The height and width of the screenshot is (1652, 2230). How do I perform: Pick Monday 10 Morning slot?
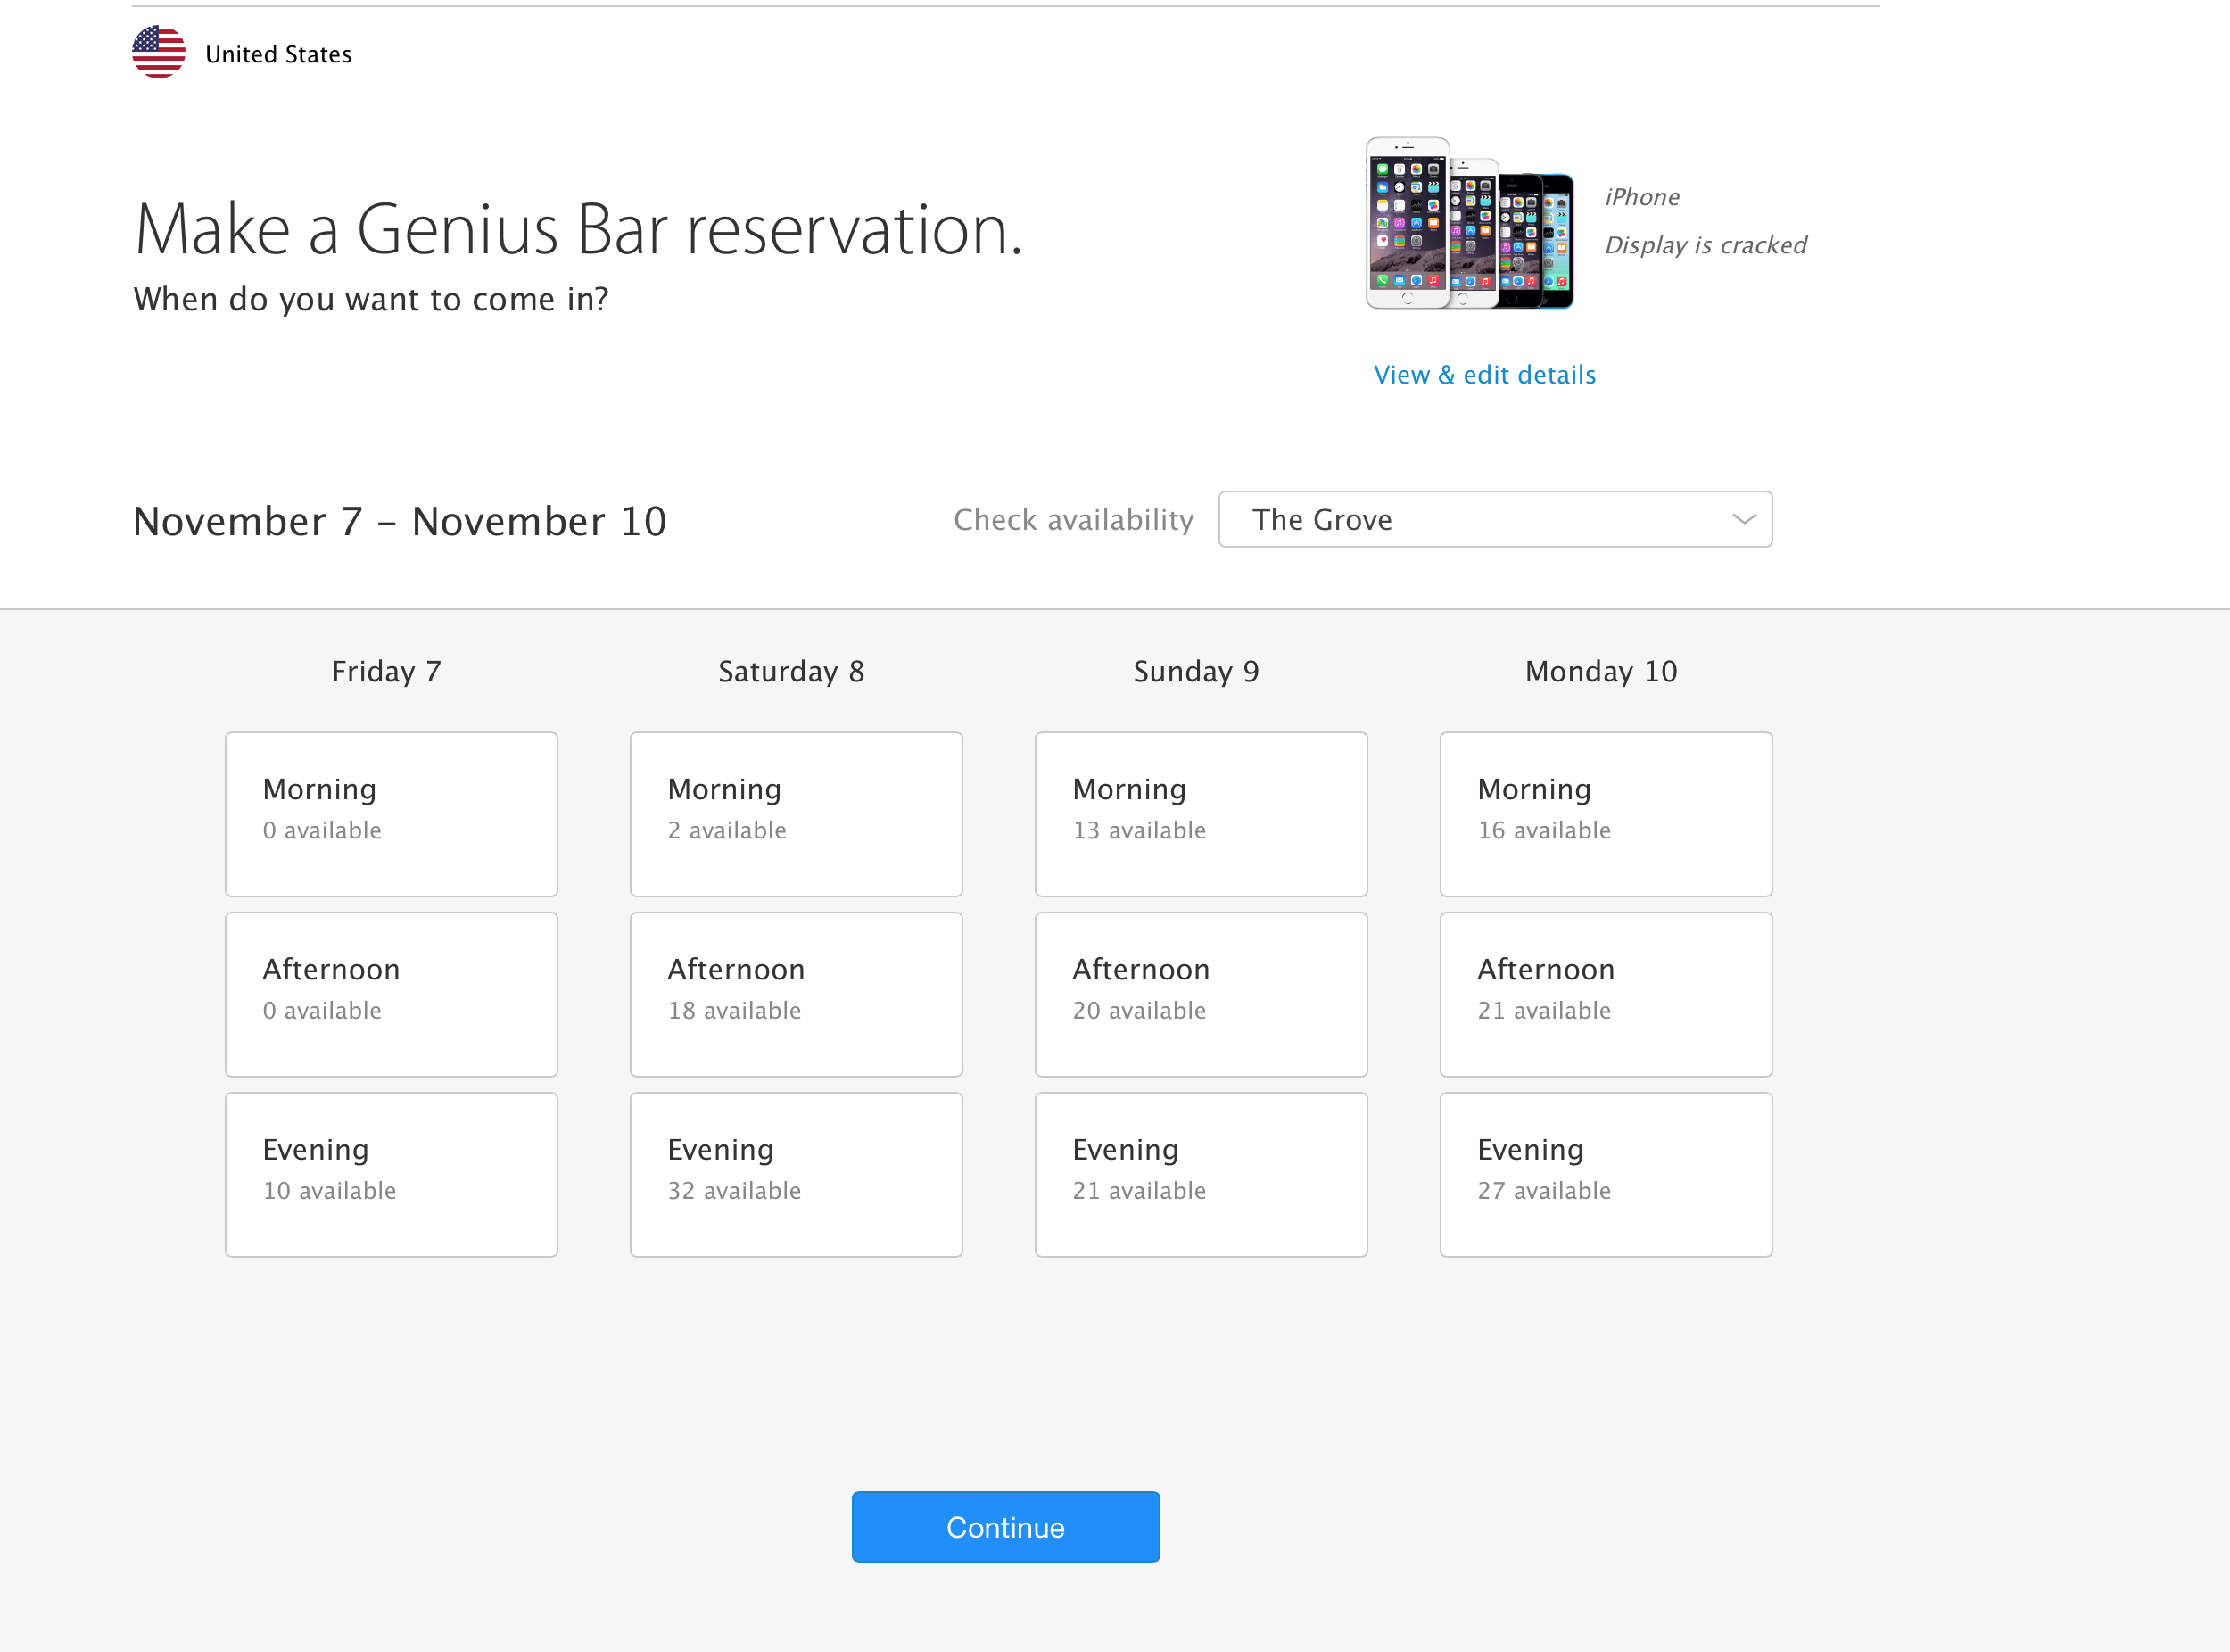(1606, 814)
